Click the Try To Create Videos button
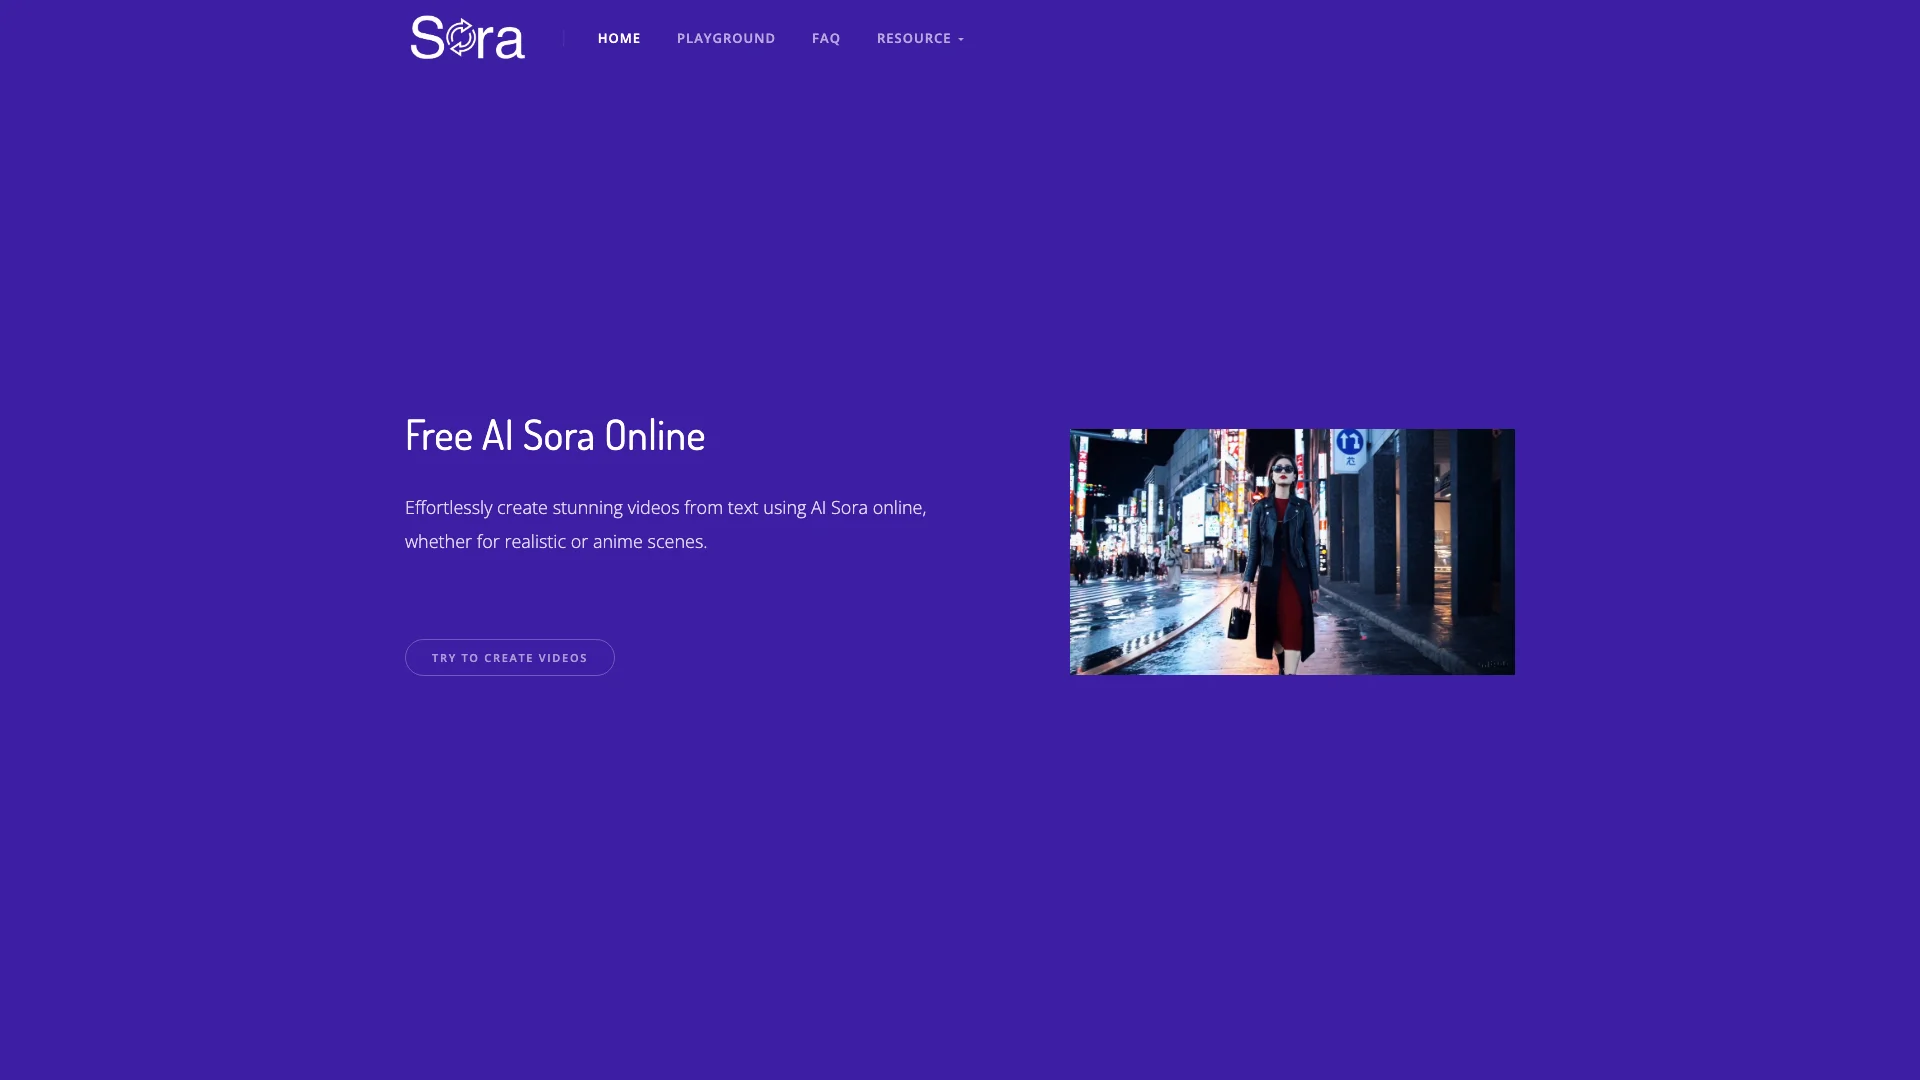 [510, 657]
